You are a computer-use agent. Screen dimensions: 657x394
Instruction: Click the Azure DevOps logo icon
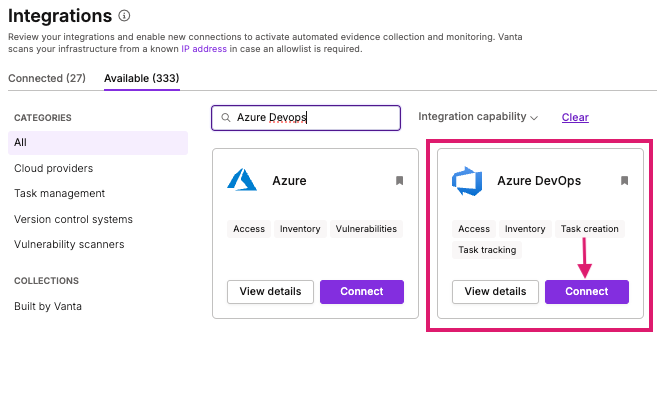pyautogui.click(x=467, y=181)
